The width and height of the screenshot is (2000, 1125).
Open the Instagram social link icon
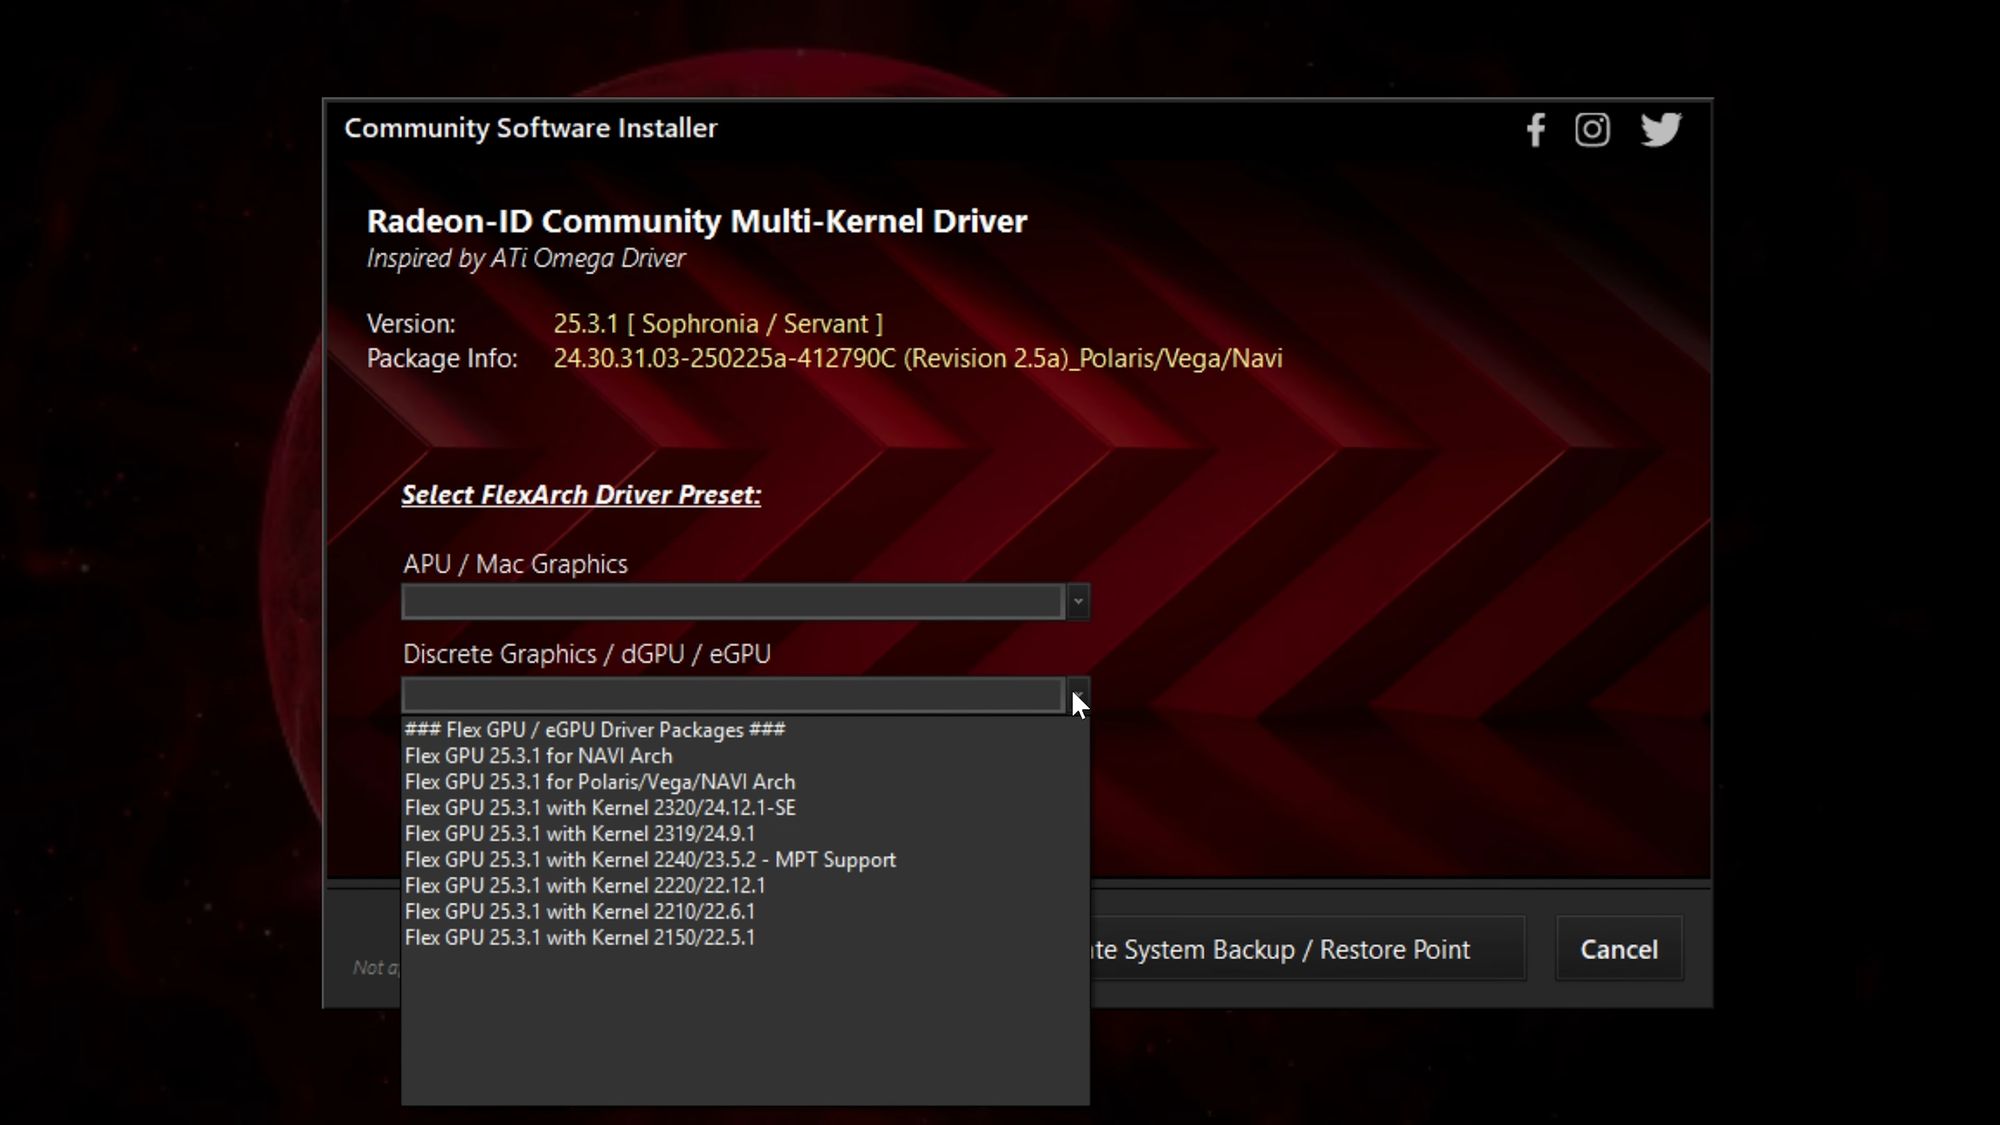(1592, 130)
